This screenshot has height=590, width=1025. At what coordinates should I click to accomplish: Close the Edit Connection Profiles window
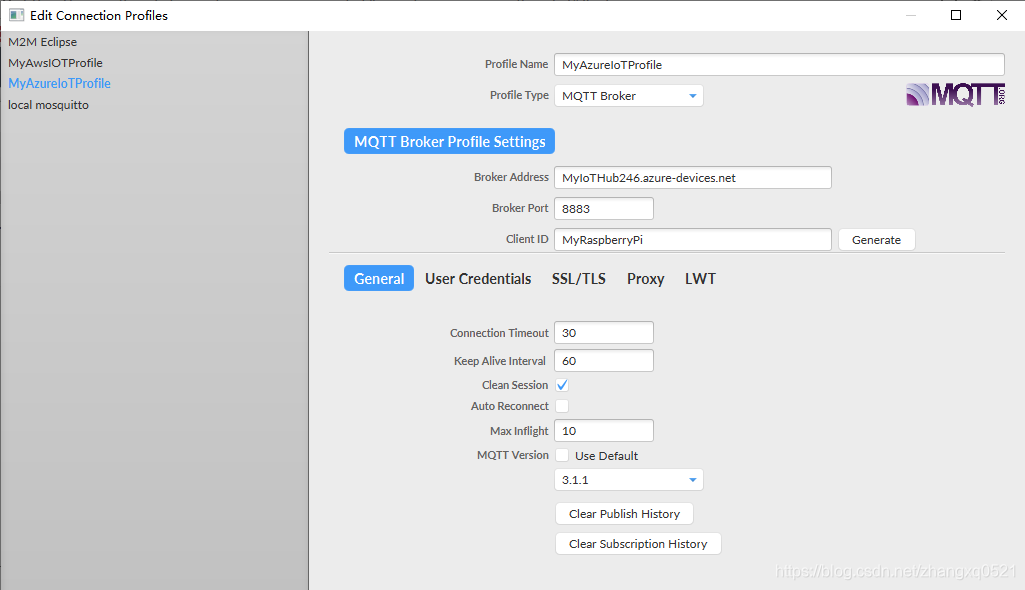tap(1001, 15)
